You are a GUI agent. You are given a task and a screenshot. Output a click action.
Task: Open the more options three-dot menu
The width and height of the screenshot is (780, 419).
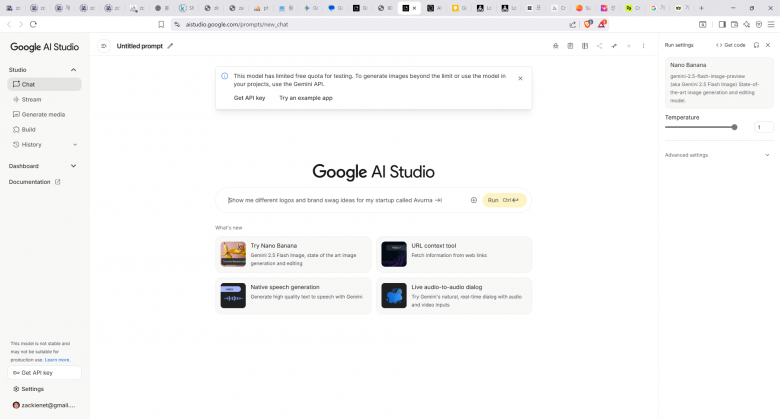coord(643,46)
